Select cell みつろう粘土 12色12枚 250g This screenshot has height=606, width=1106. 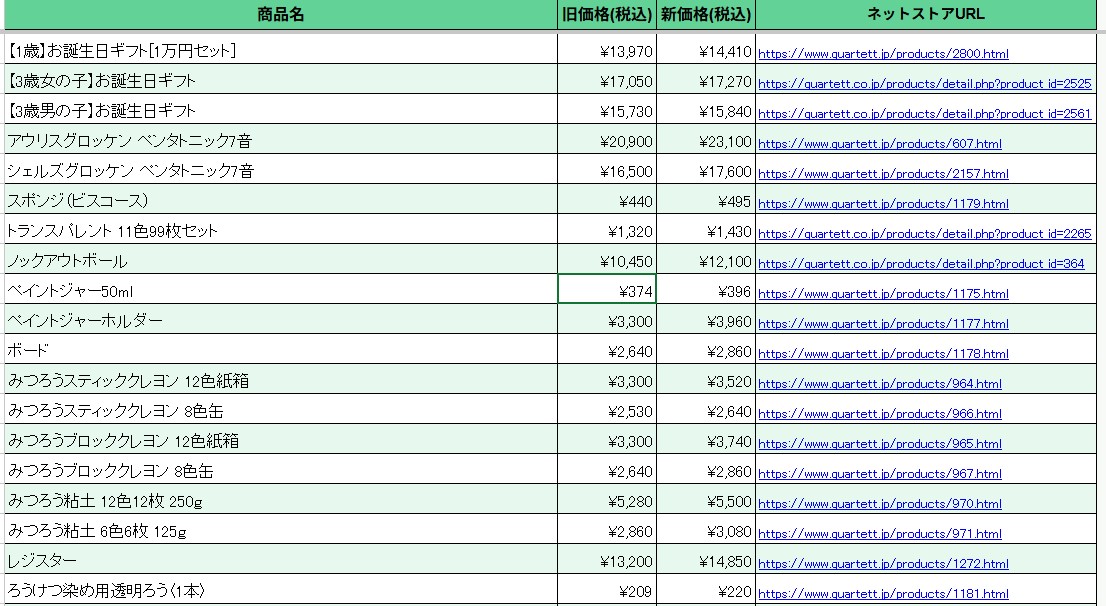[x=281, y=499]
